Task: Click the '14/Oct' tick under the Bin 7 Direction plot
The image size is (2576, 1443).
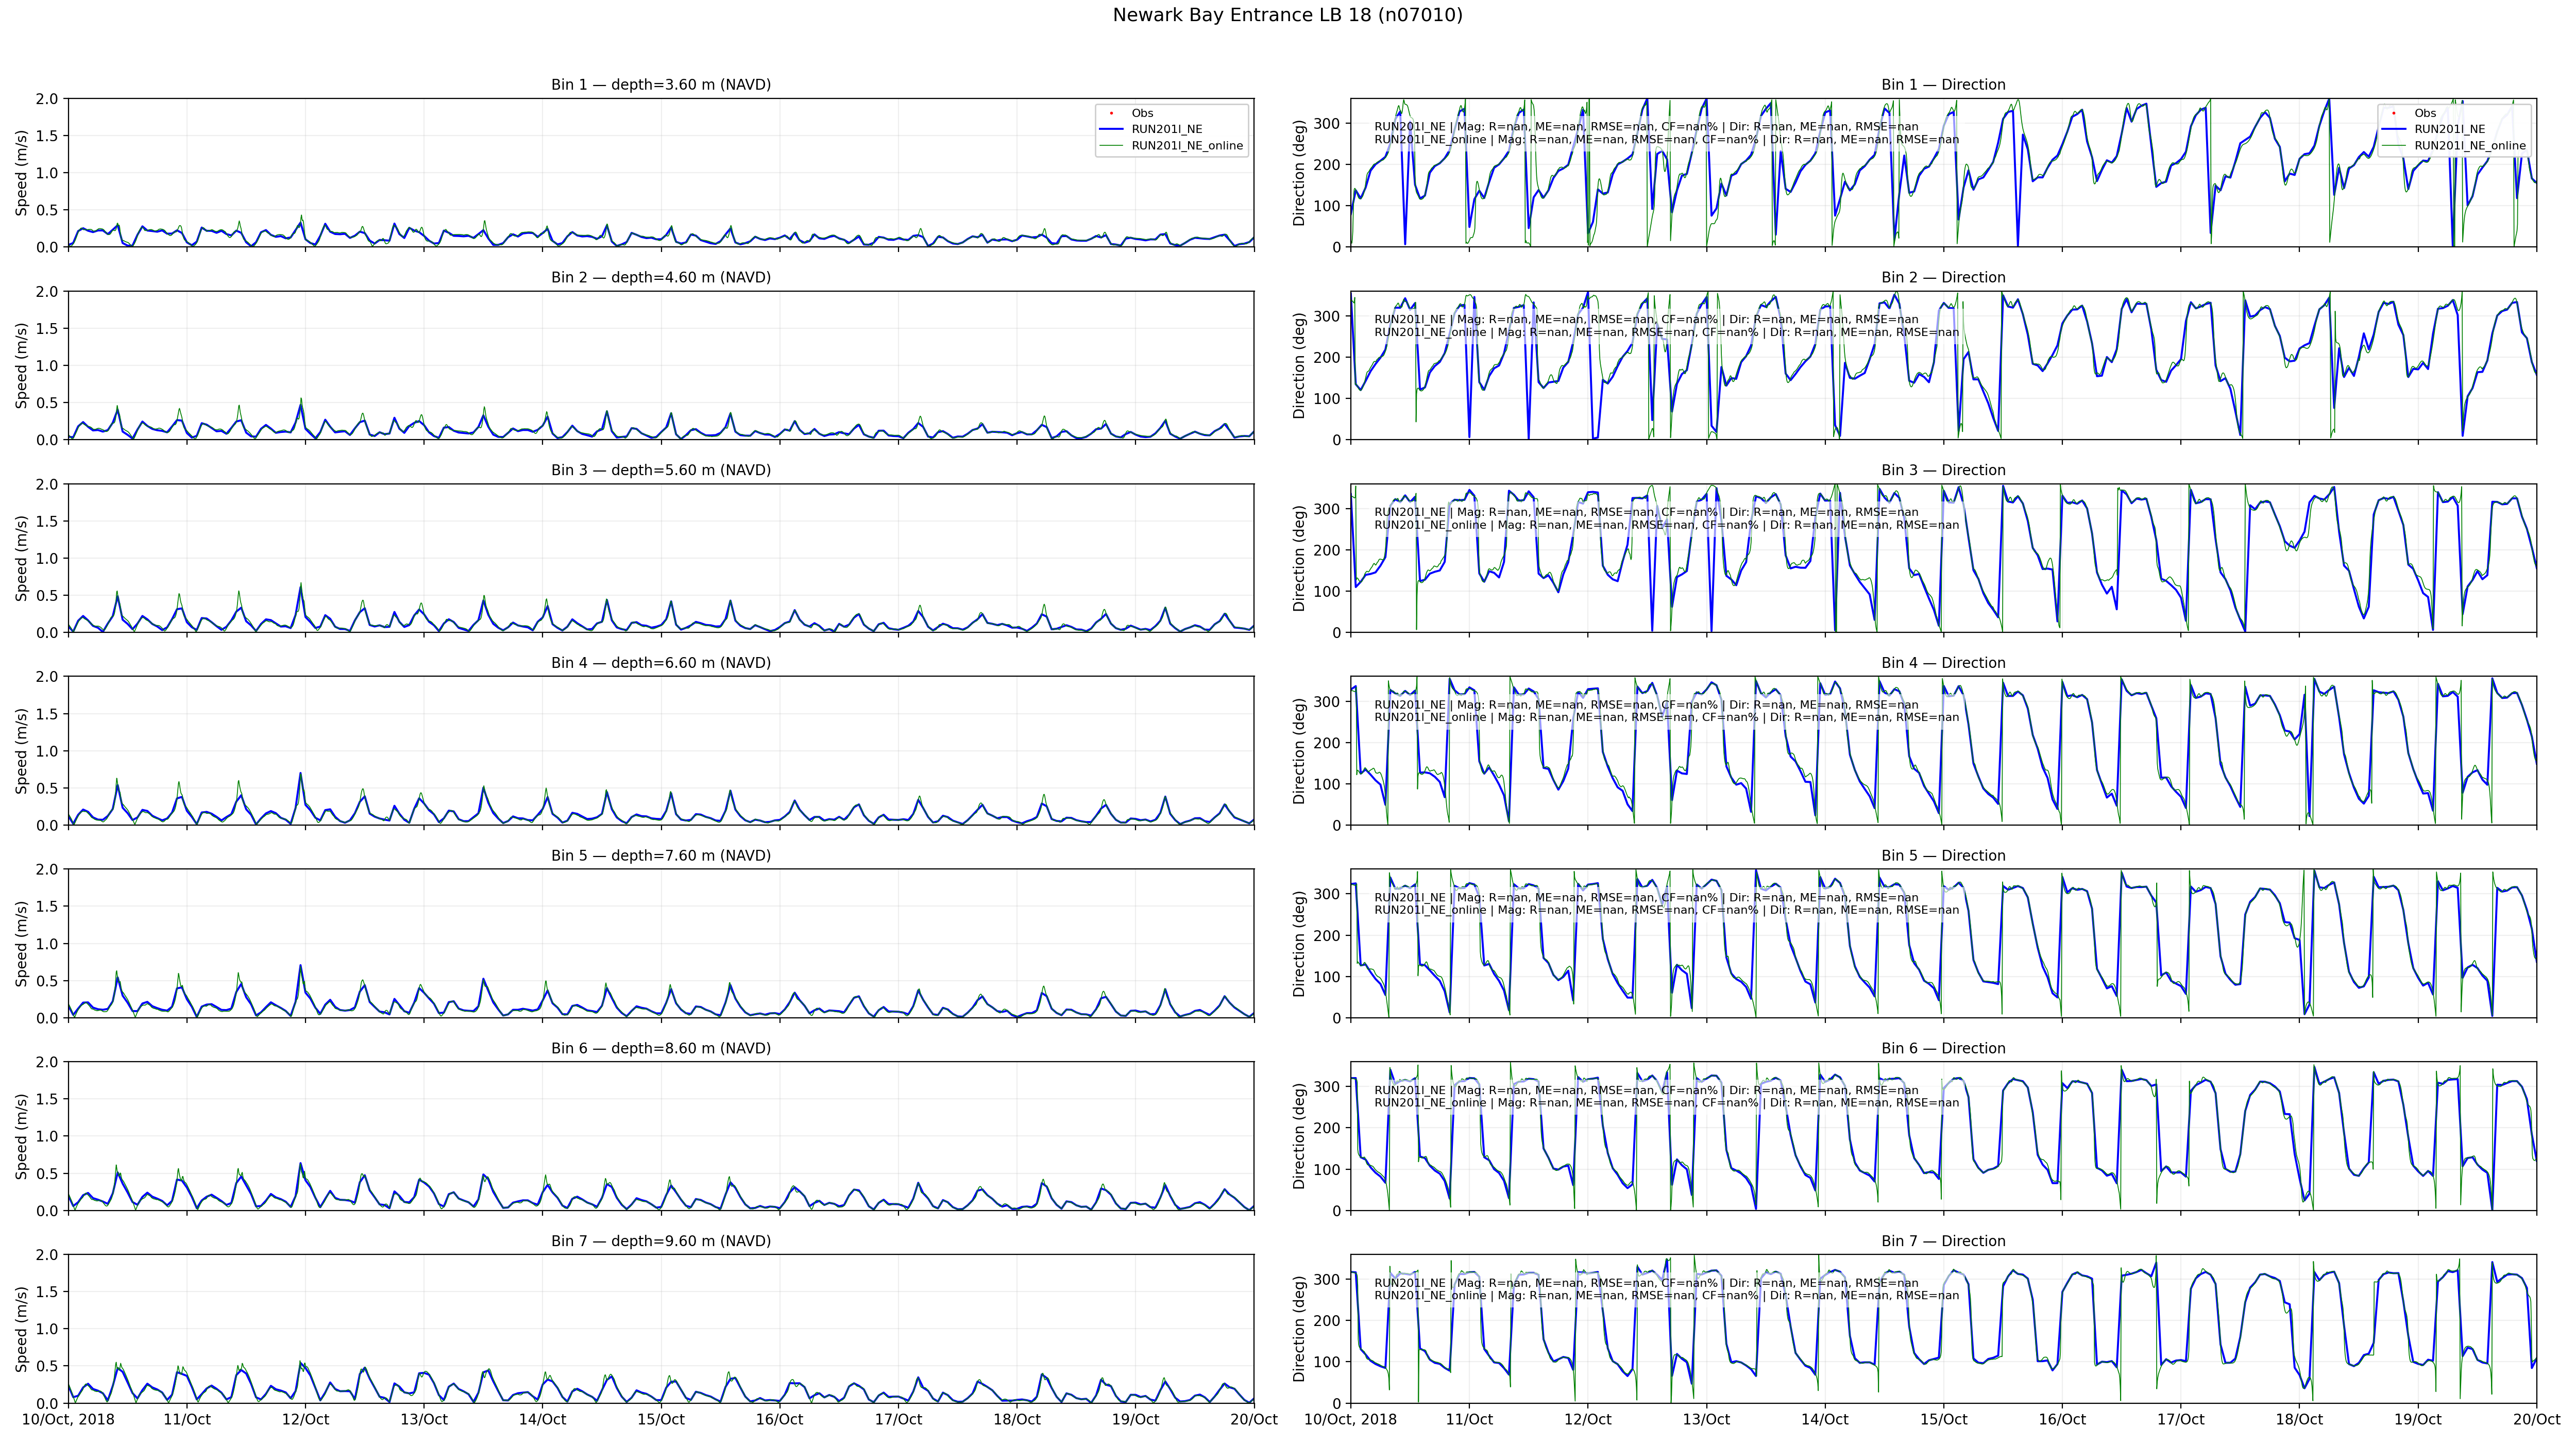Action: pos(1825,1420)
